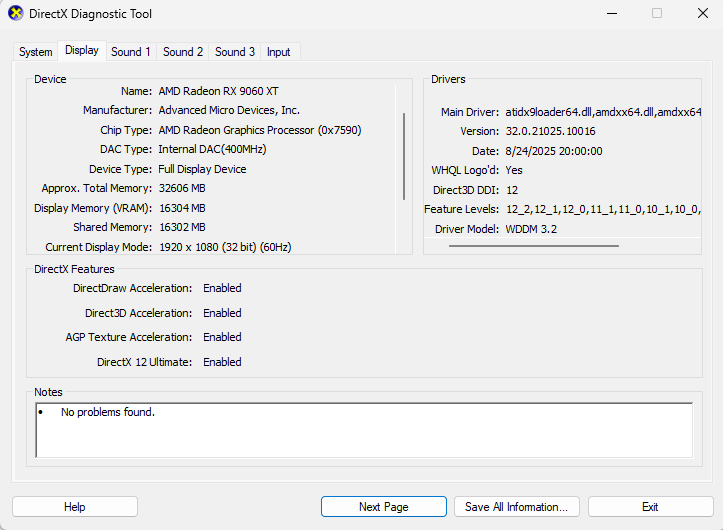The image size is (723, 530).
Task: Click driver model value WDDM 3.2
Action: [x=531, y=229]
